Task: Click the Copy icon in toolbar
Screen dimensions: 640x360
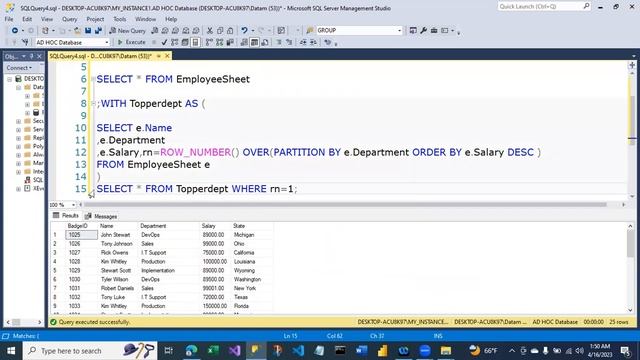Action: [220, 31]
